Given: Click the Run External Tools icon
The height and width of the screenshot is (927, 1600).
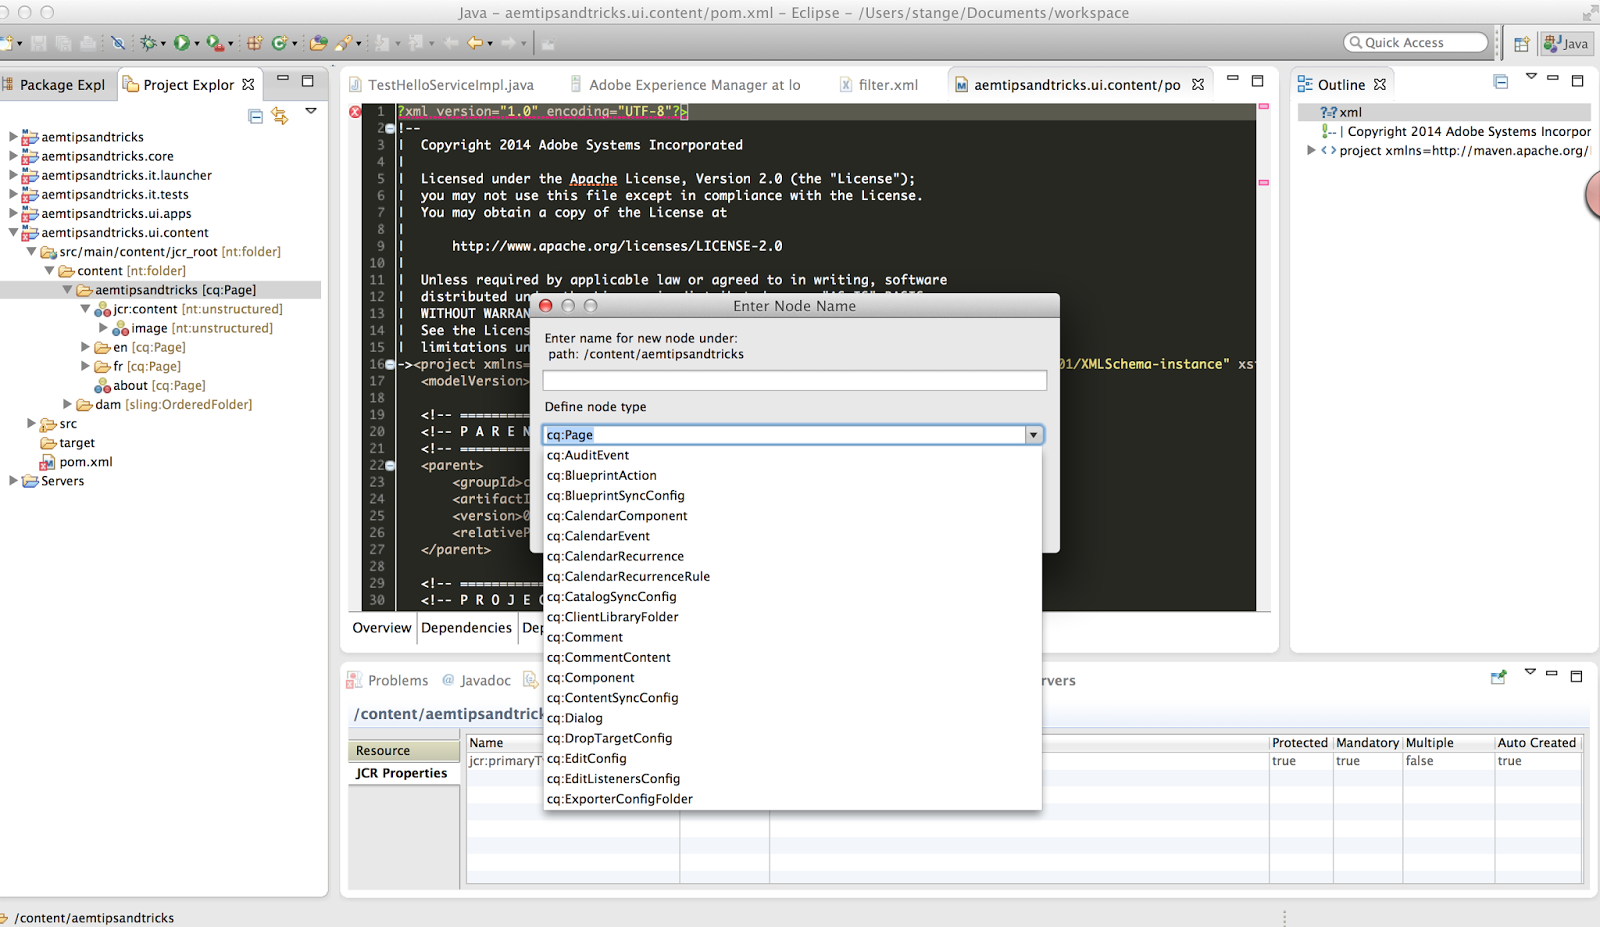Looking at the screenshot, I should click(x=214, y=43).
